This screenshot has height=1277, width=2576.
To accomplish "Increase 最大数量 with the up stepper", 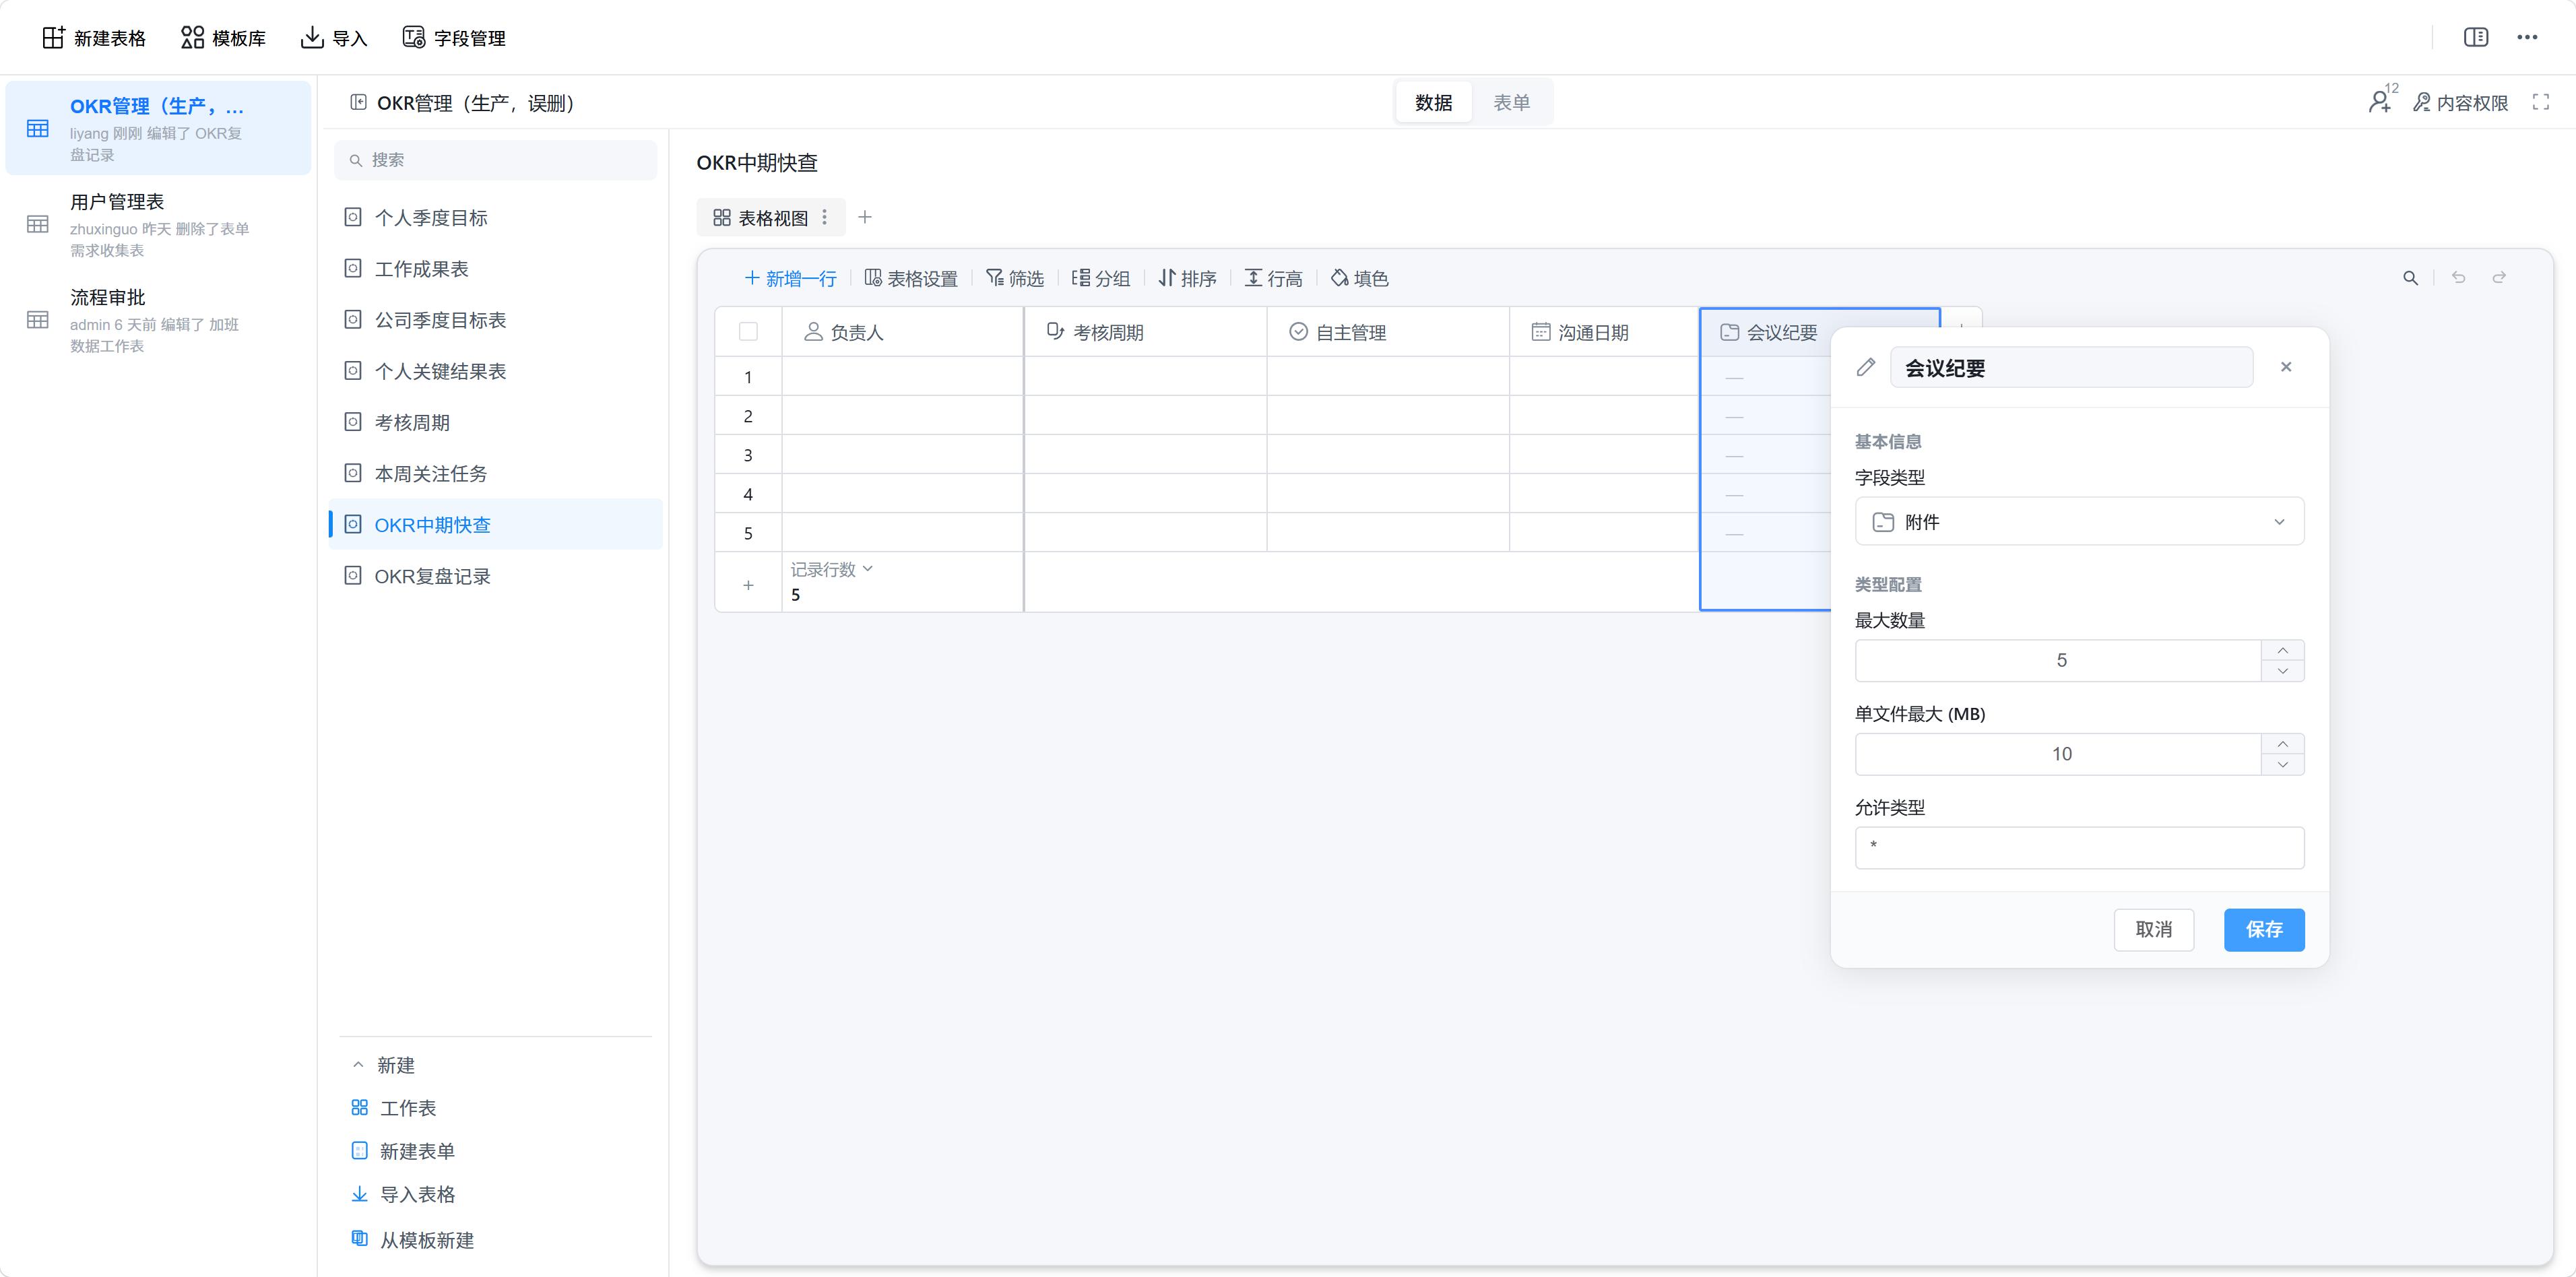I will click(x=2282, y=650).
